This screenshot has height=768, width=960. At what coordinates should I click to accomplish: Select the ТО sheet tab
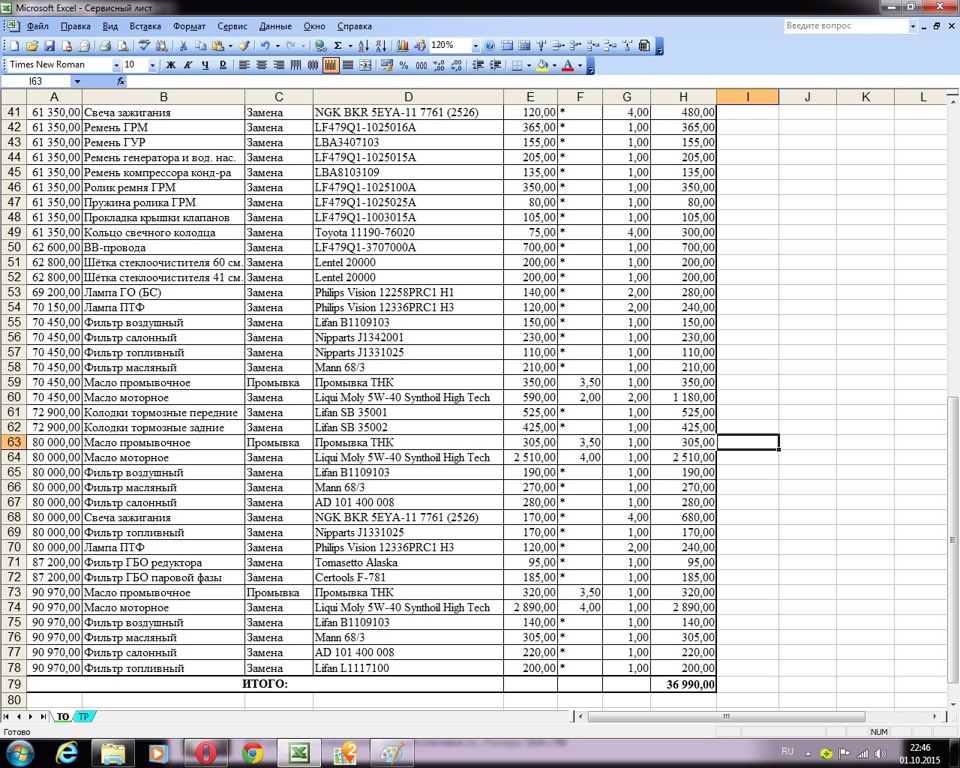[63, 716]
